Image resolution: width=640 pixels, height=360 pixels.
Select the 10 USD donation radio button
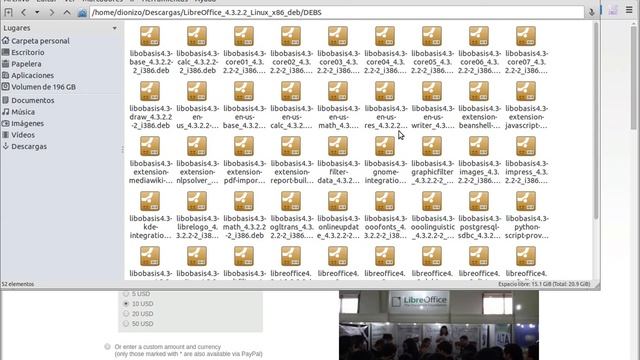126,304
